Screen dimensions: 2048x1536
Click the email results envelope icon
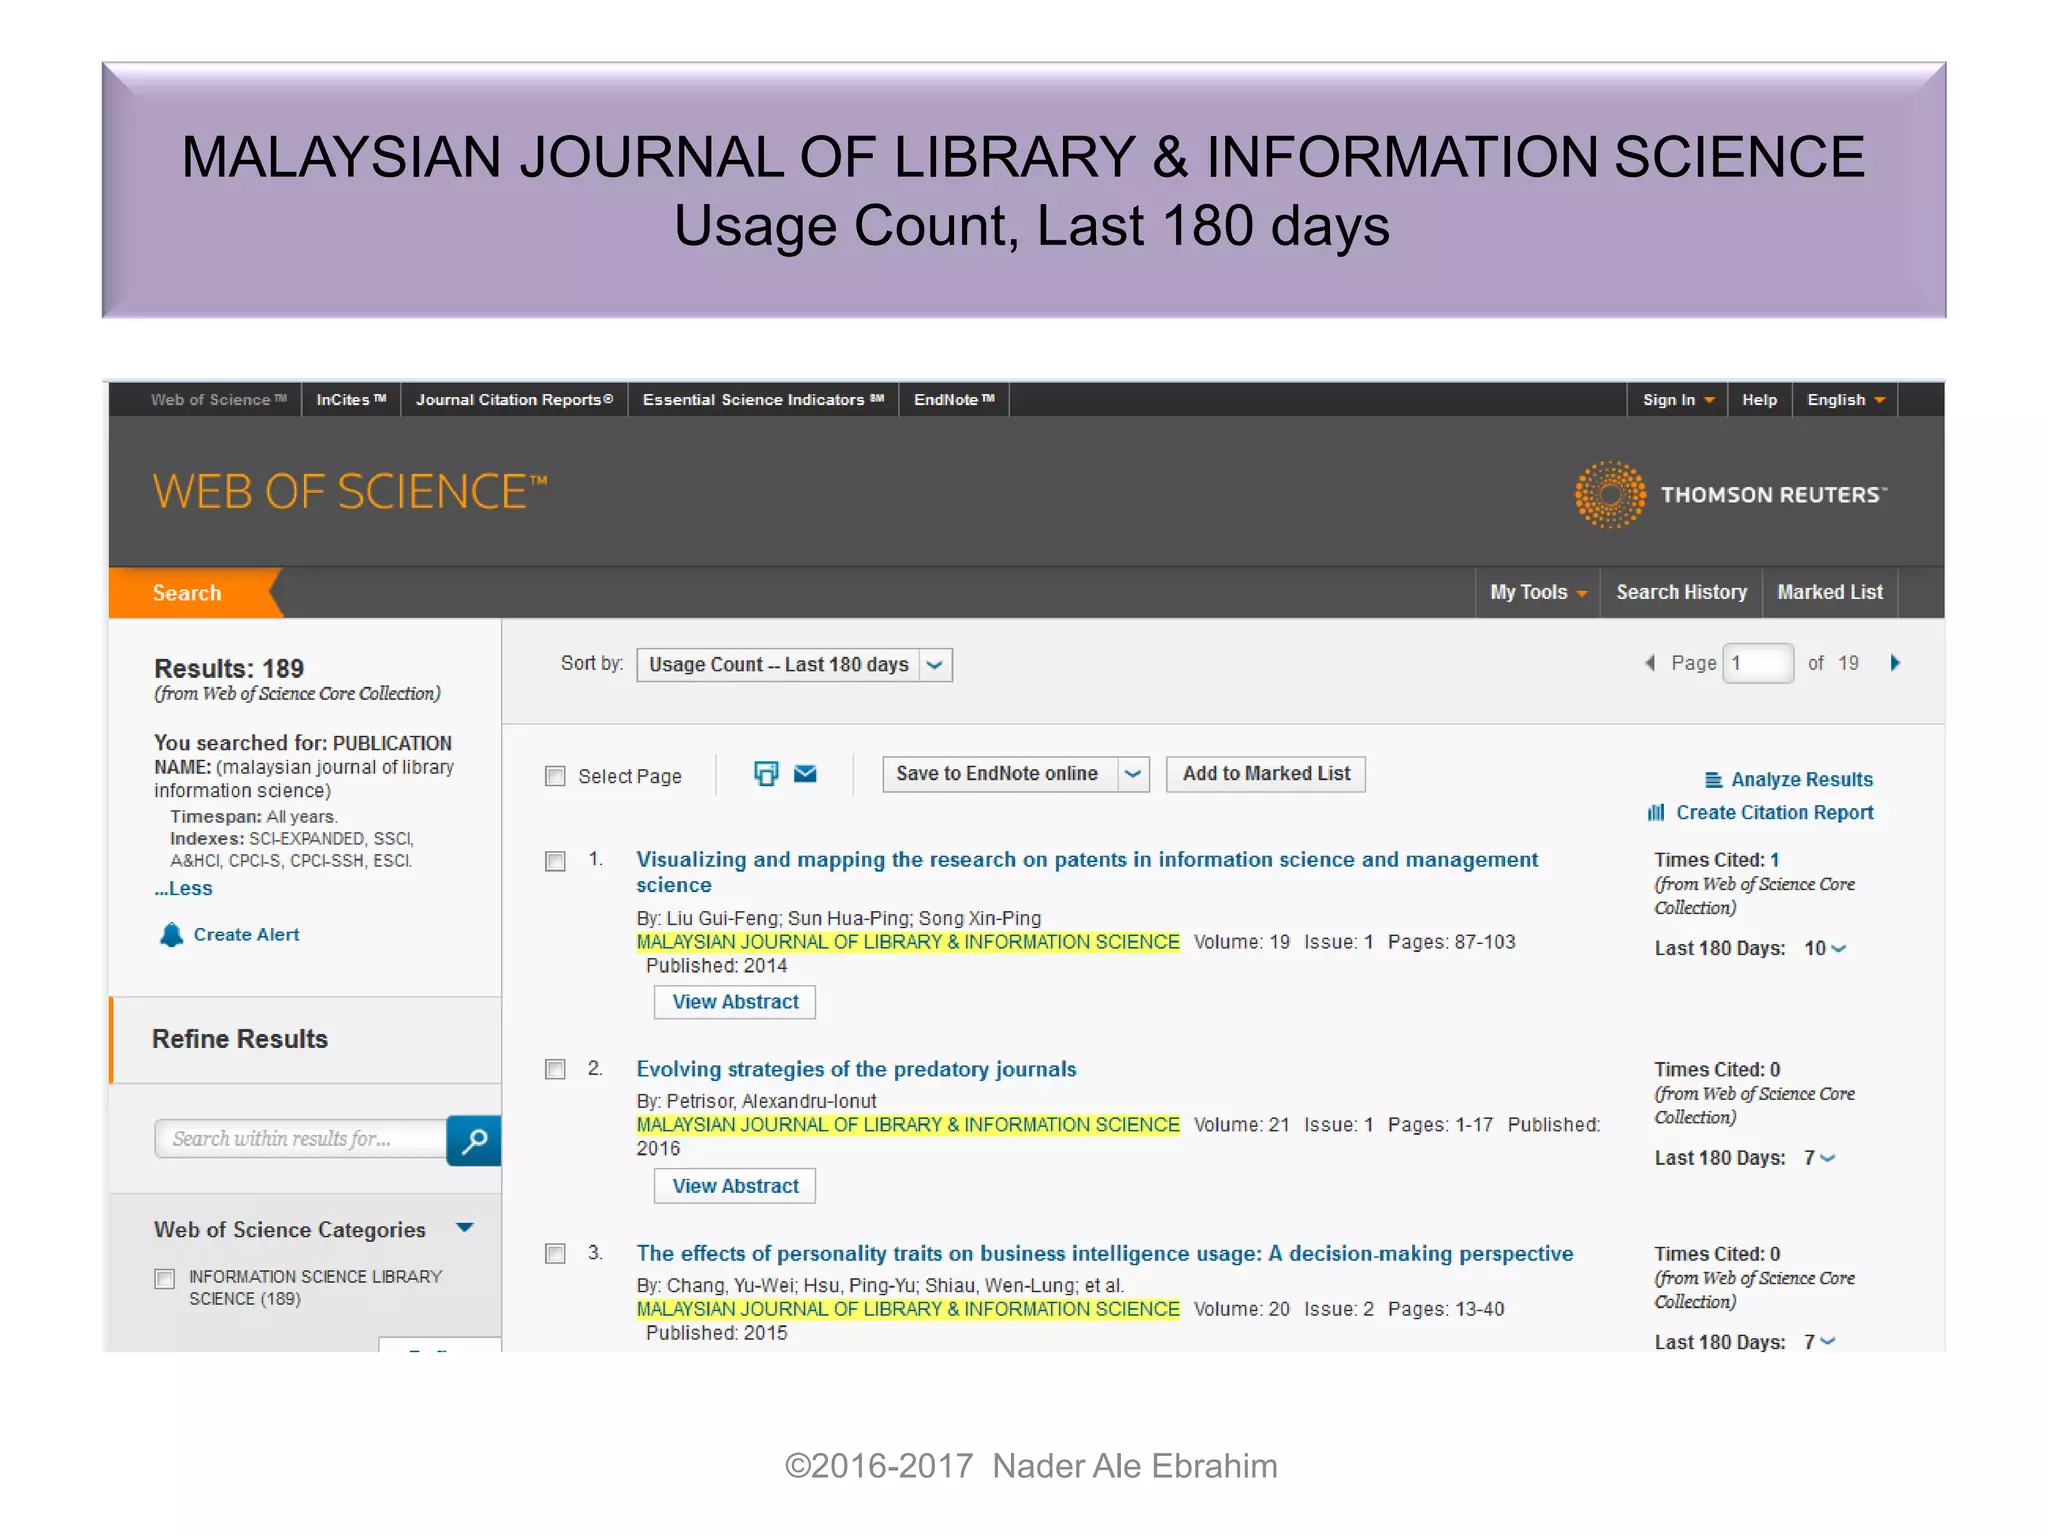pos(805,774)
